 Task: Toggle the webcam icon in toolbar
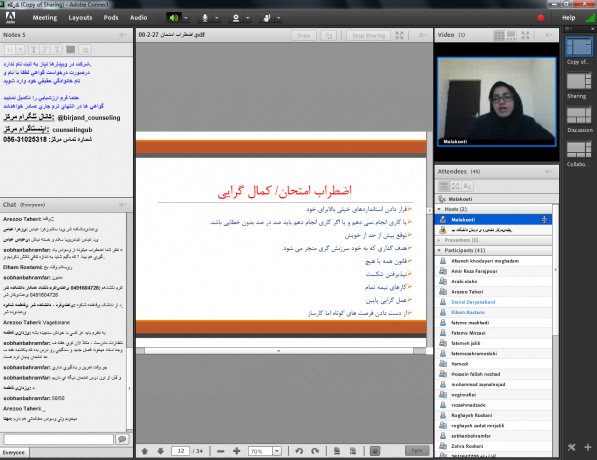tap(236, 18)
